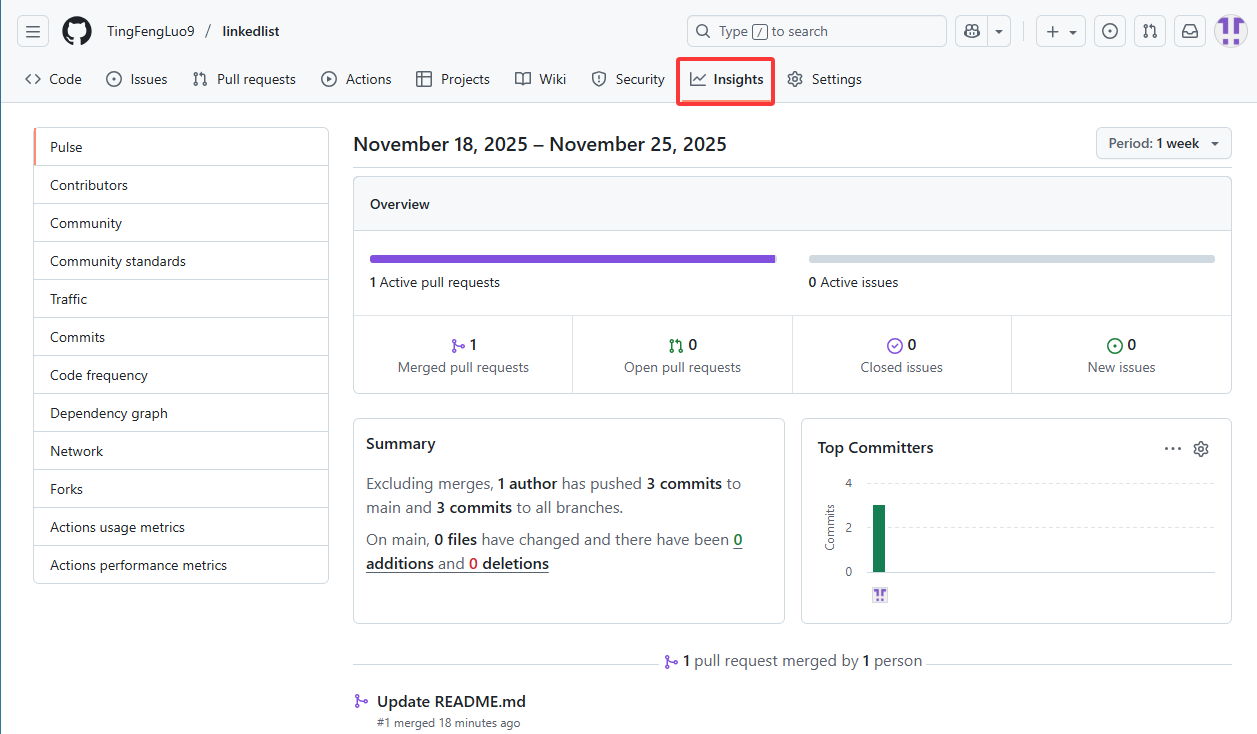Open the issues icon in header
This screenshot has height=734, width=1257.
click(x=1109, y=31)
